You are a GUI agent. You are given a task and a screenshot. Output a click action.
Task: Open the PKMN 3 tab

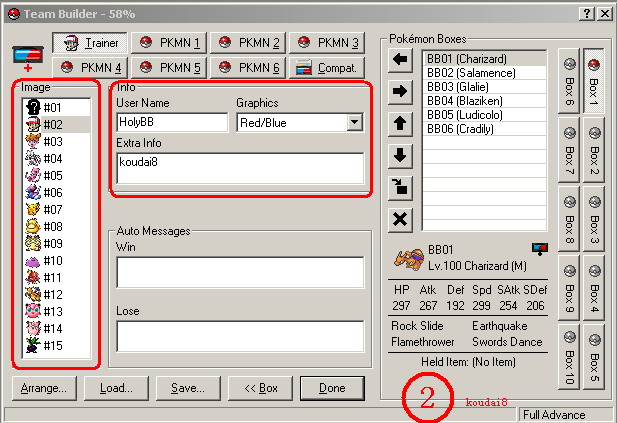coord(327,42)
